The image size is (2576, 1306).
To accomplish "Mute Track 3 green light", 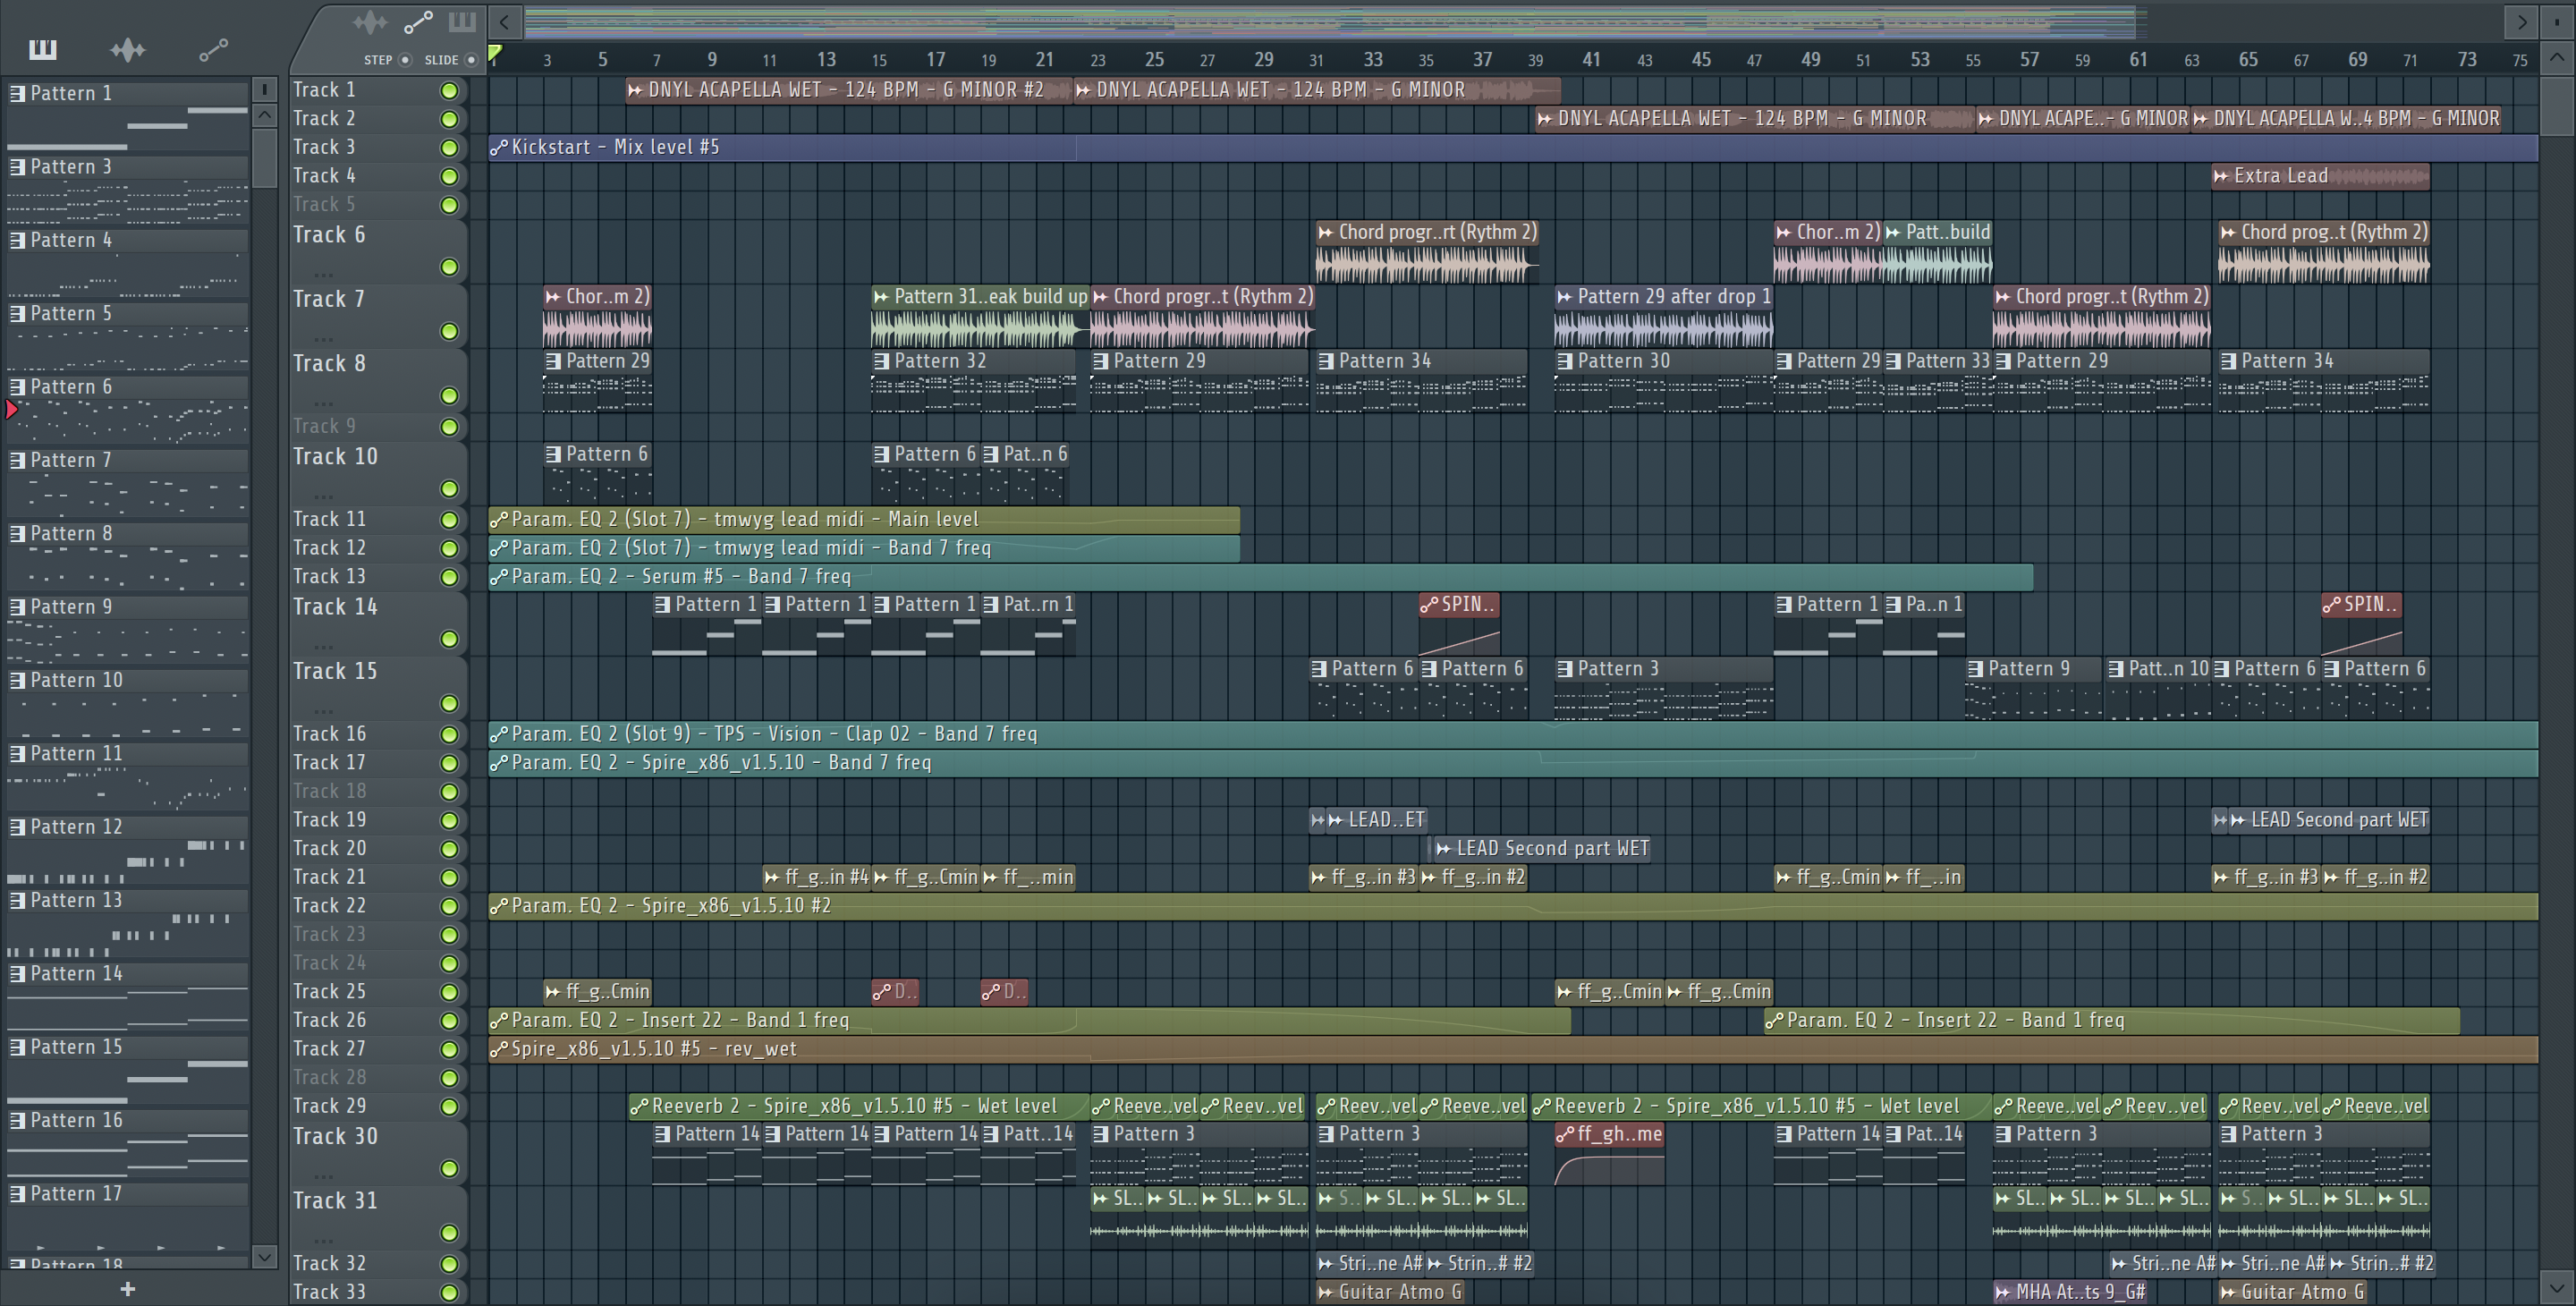I will pos(450,148).
